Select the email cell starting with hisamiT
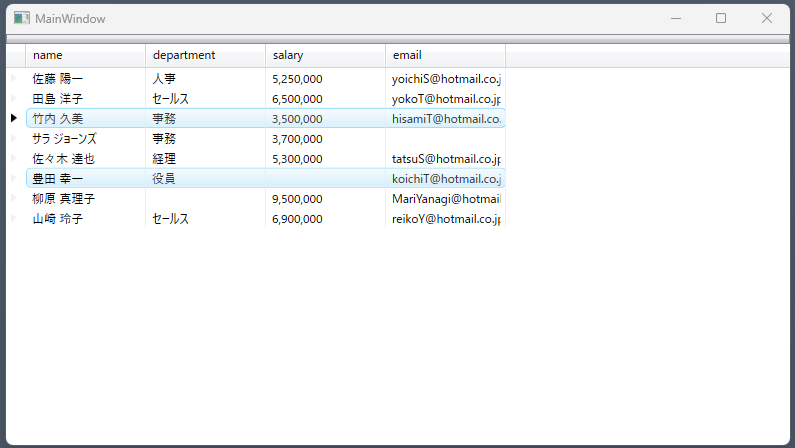Viewport: 795px width, 448px height. tap(446, 118)
